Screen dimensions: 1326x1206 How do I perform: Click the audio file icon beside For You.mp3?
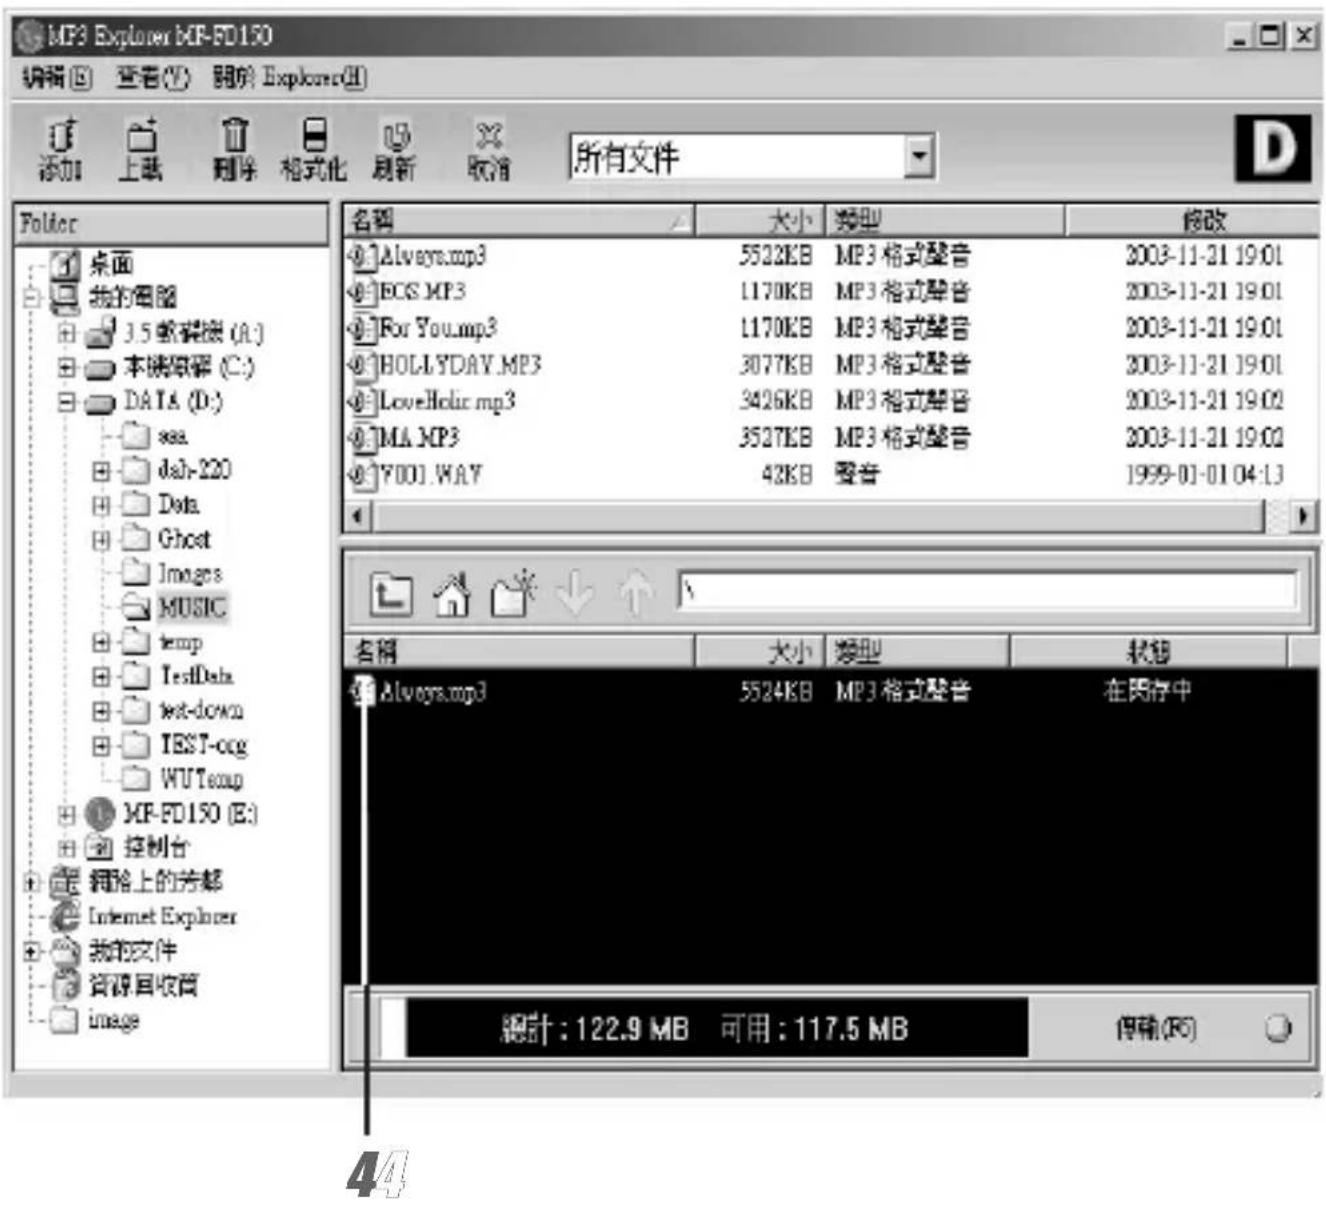[x=361, y=328]
